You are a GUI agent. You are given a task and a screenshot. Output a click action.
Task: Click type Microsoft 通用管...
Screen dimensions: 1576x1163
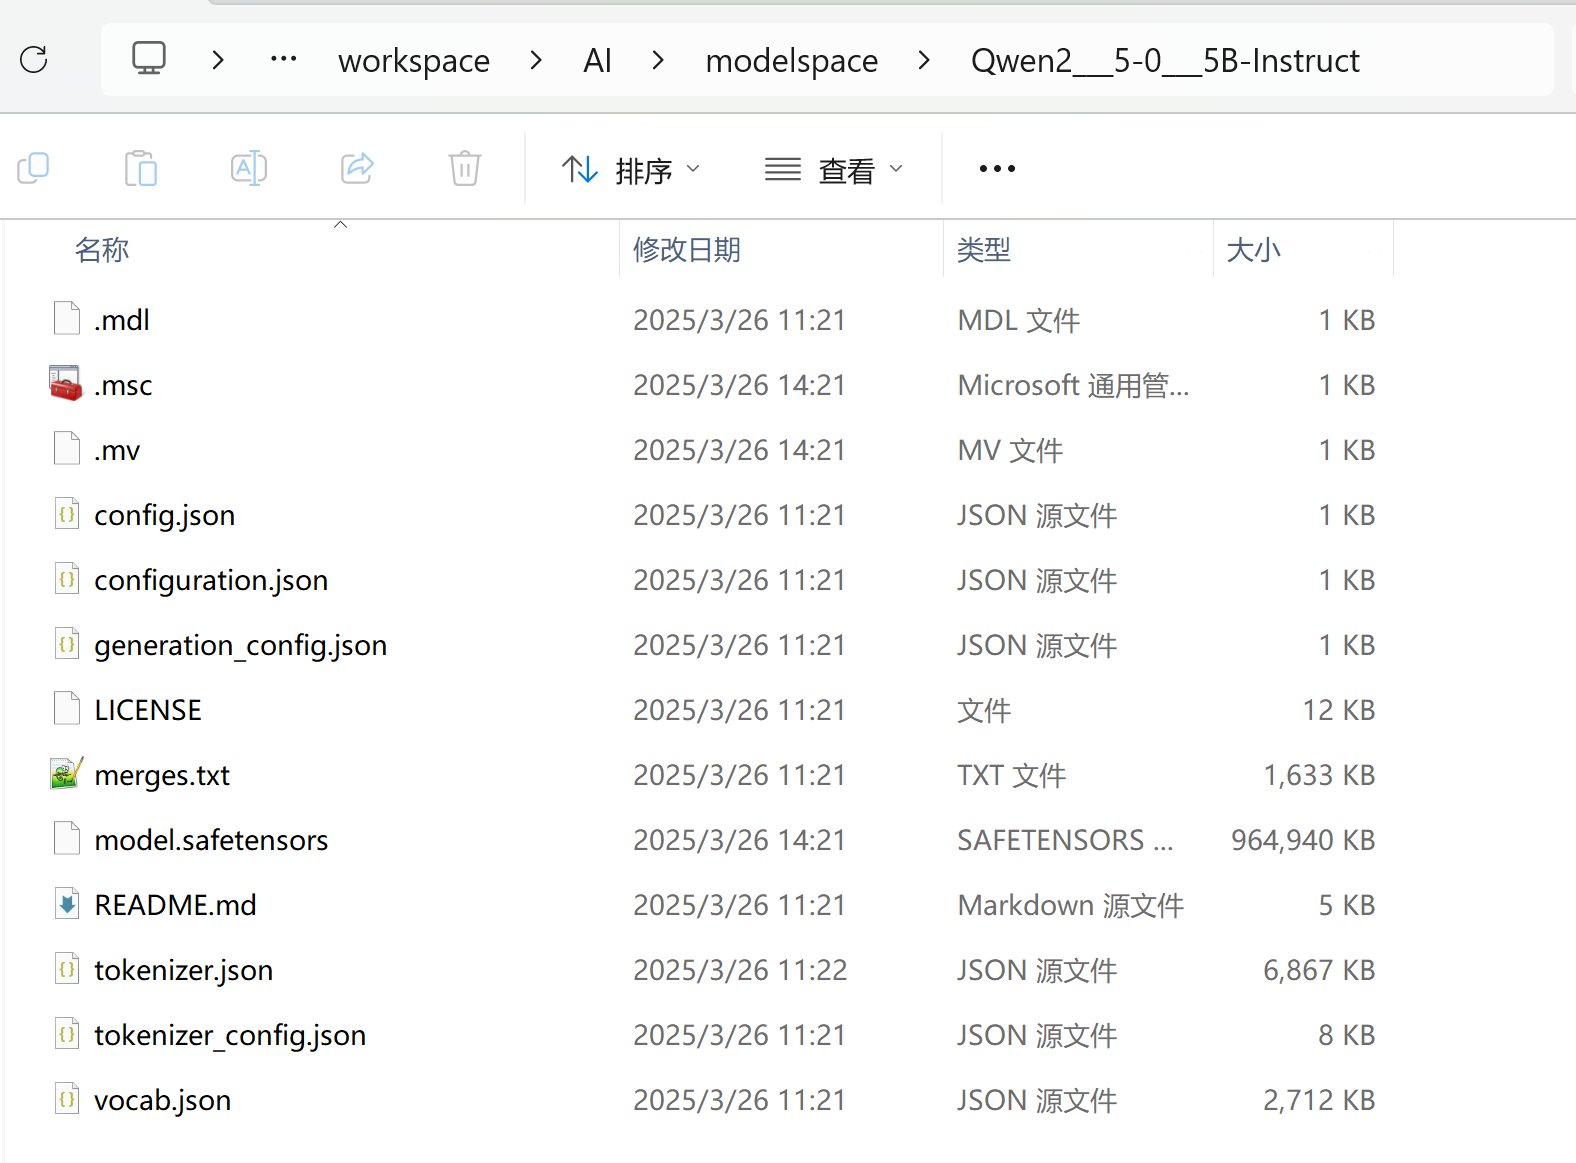[x=1074, y=385]
